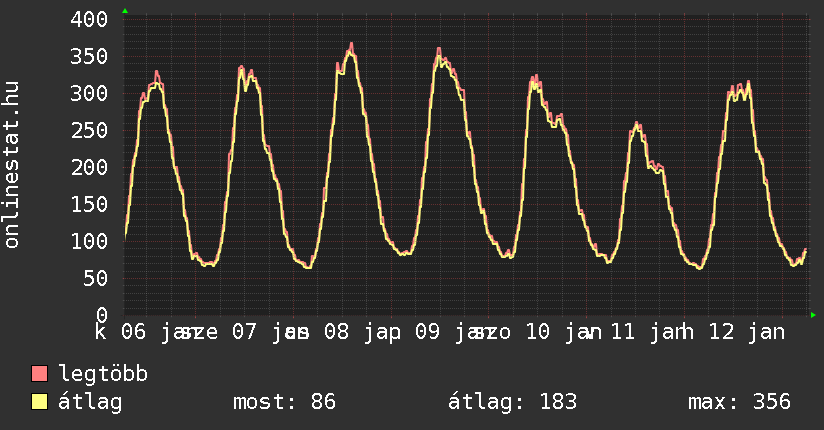Select the legtöbb legend label

[x=104, y=375]
